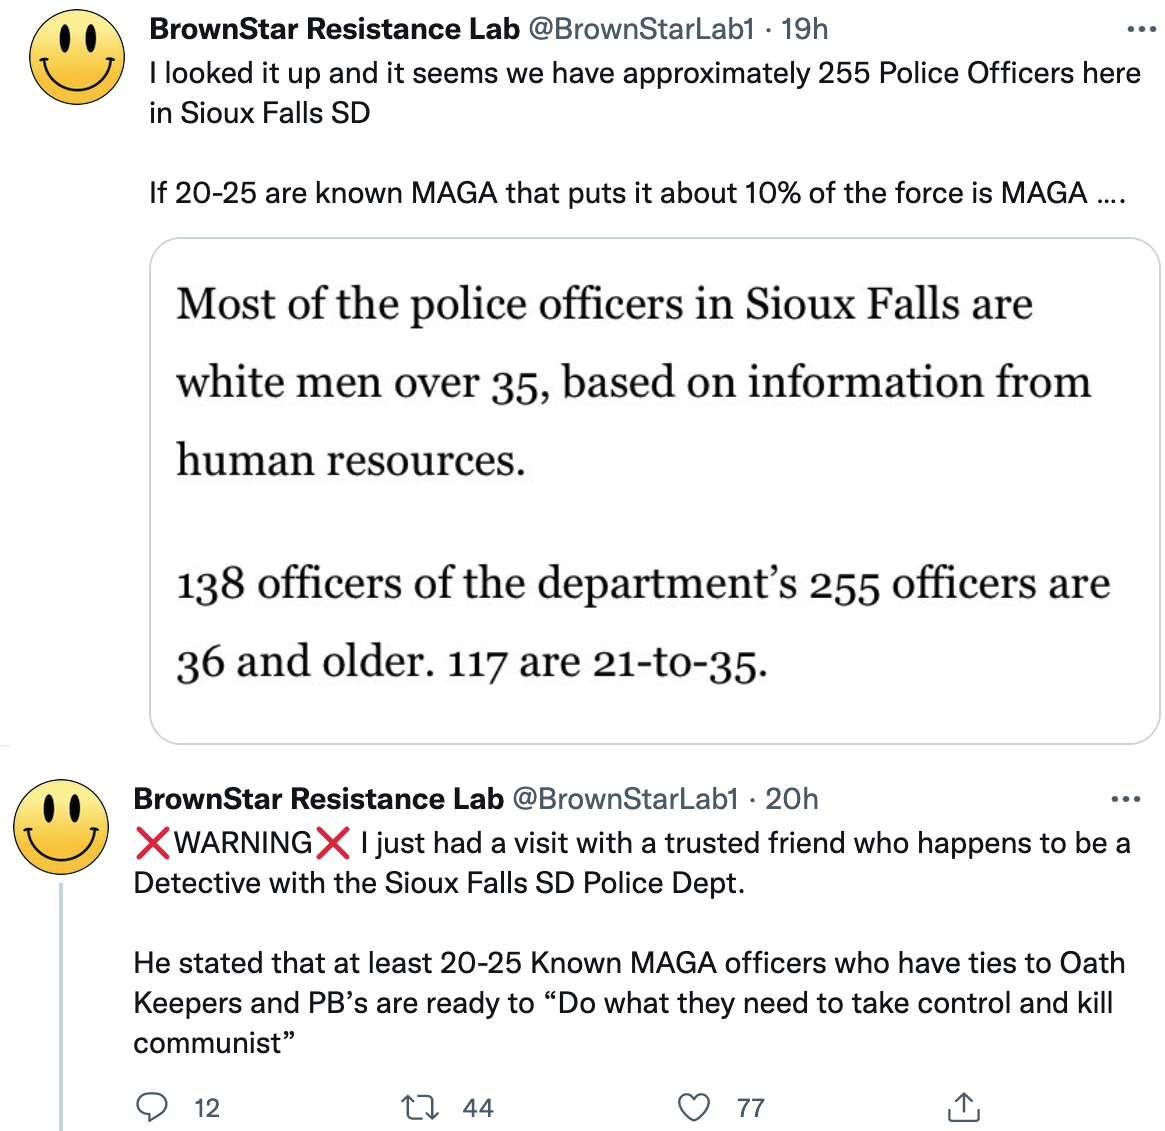Viewport: 1165px width, 1131px height.
Task: Open the 19h timestamp link
Action: (x=805, y=29)
